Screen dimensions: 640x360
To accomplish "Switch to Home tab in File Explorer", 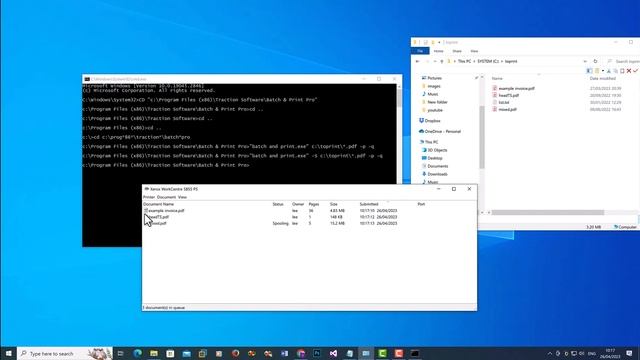I will [438, 51].
